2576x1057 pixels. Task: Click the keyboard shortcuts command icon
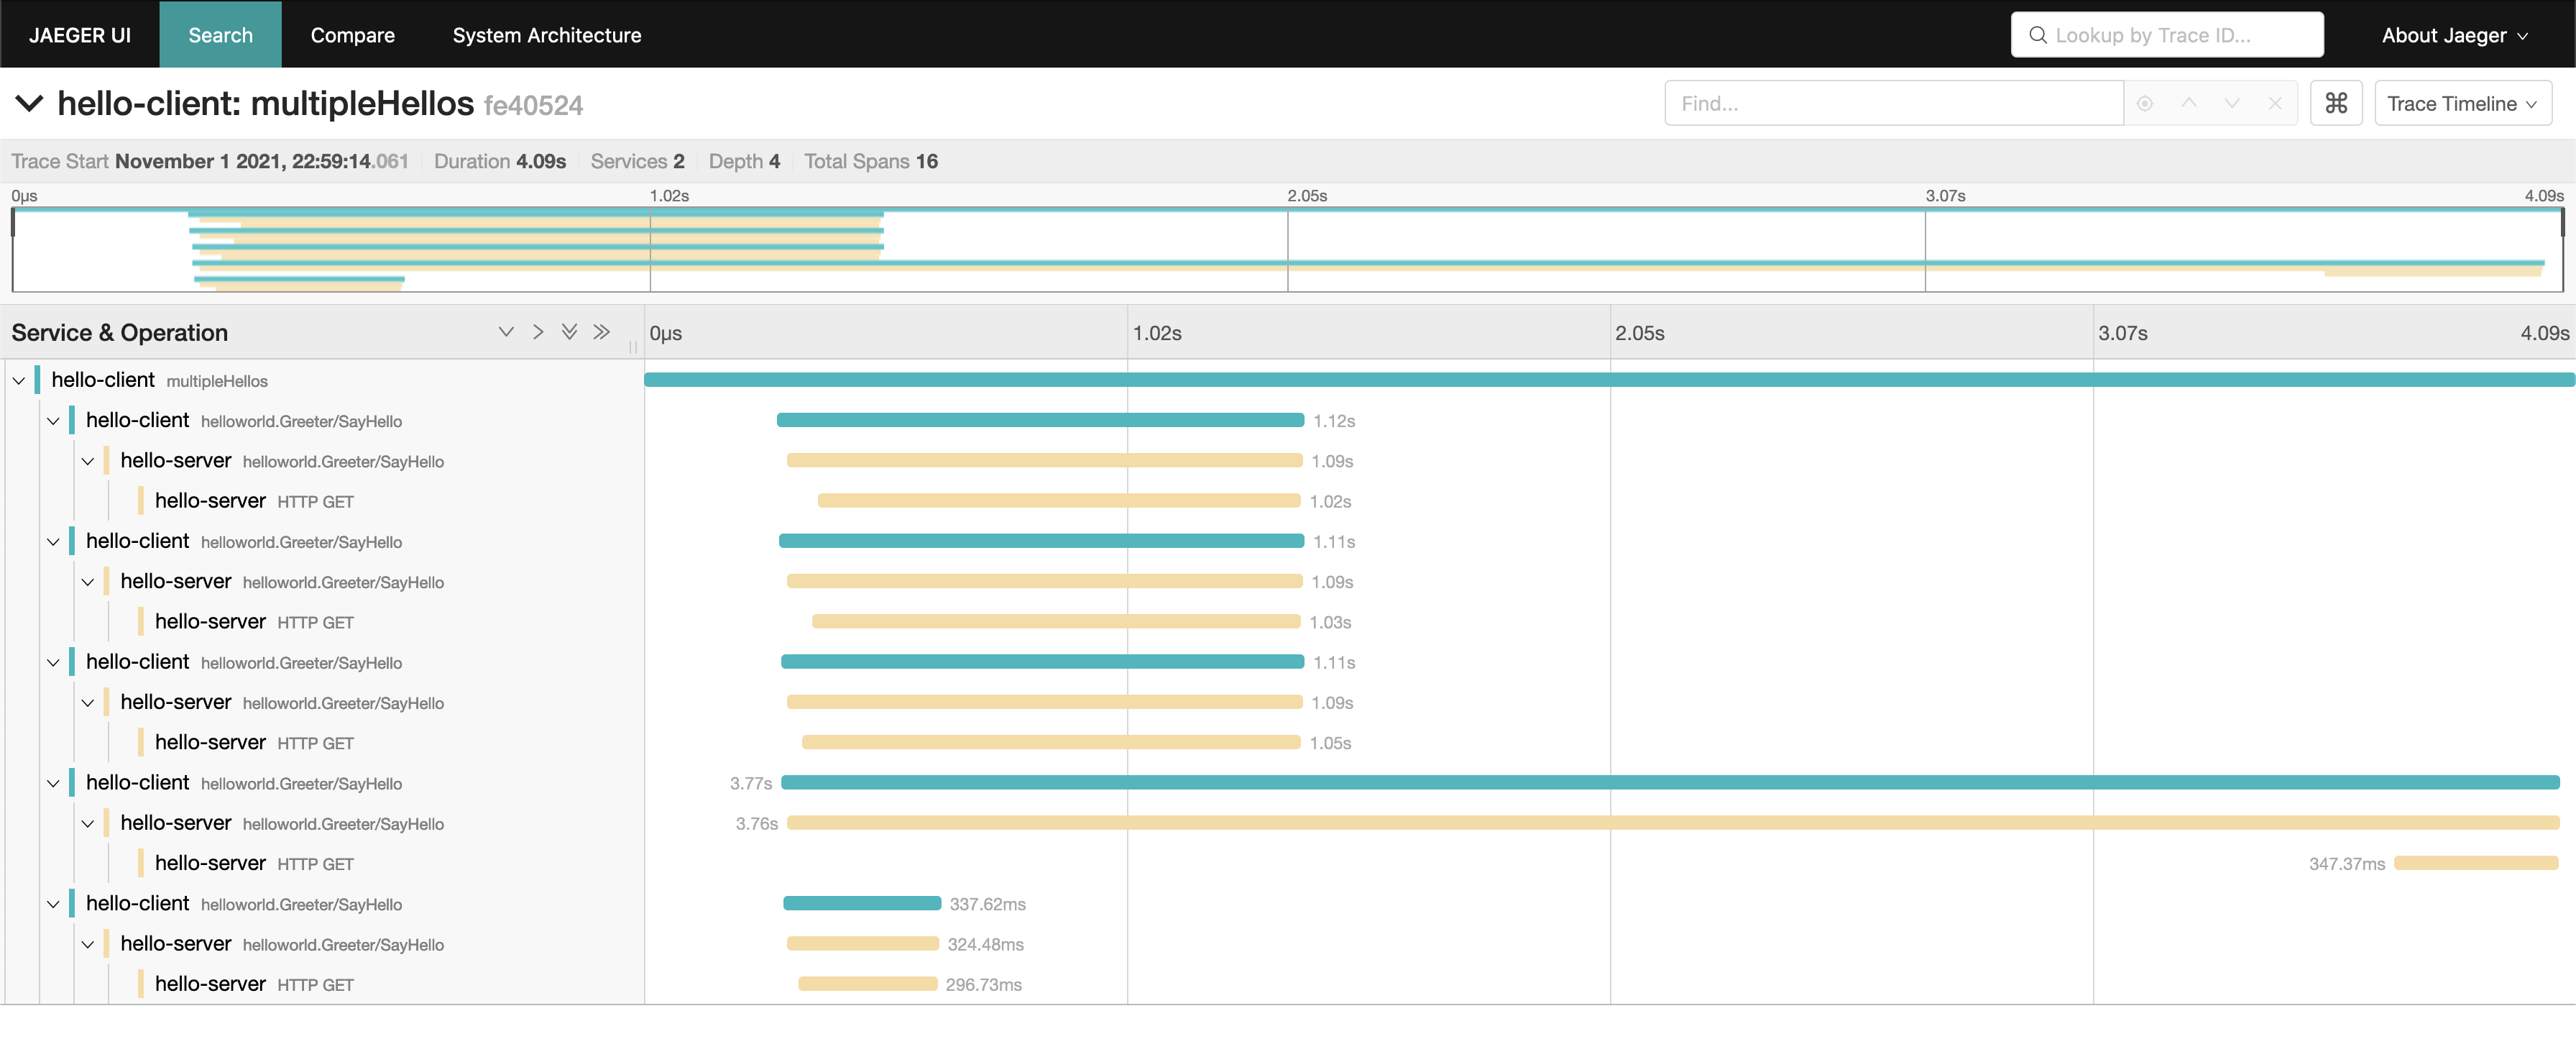(x=2335, y=103)
